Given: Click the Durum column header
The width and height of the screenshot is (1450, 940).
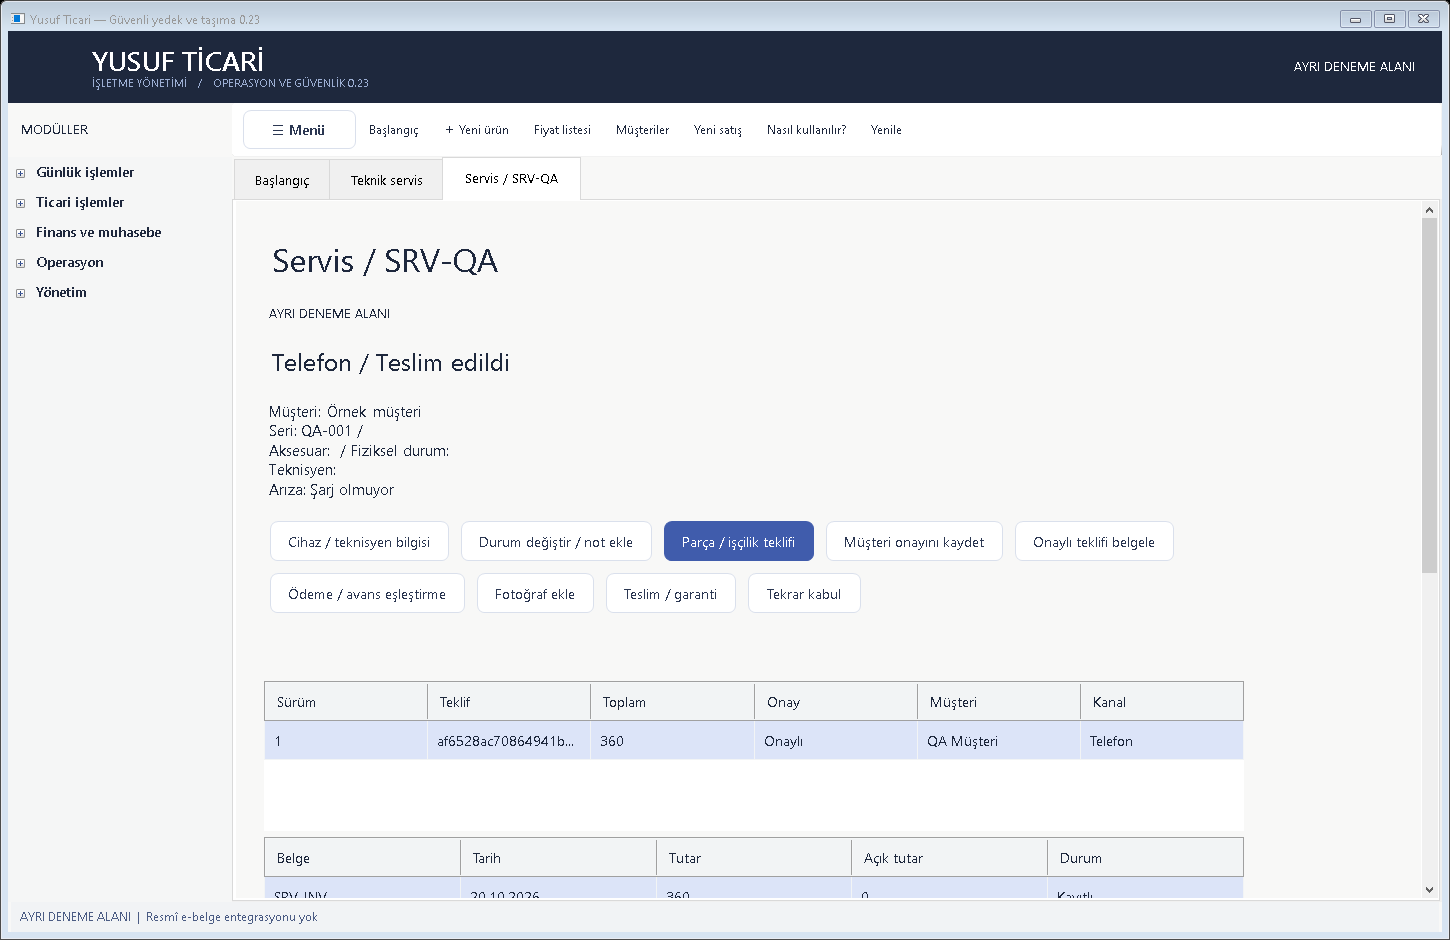Looking at the screenshot, I should click(x=1145, y=858).
